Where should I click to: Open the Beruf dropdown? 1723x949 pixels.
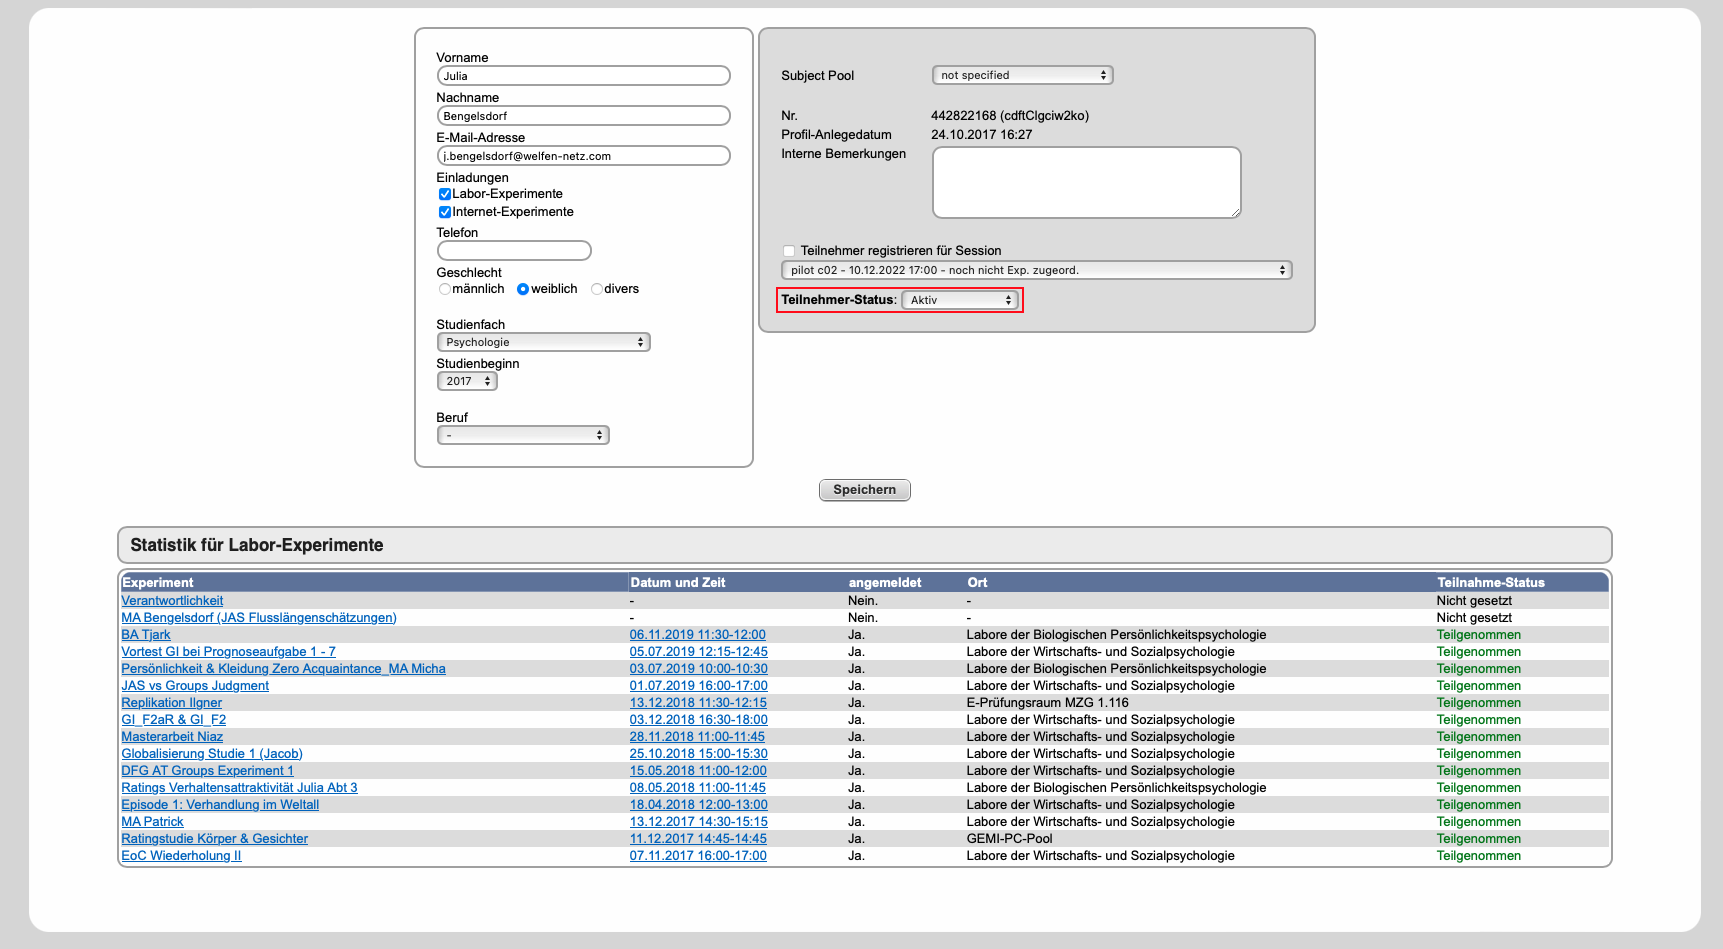[x=523, y=435]
